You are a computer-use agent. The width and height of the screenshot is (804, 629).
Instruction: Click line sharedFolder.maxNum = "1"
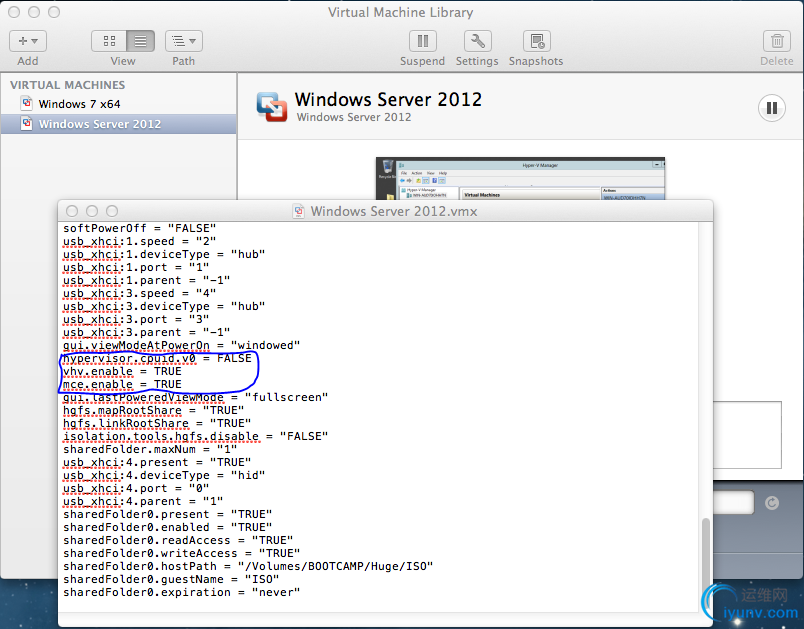[x=150, y=450]
